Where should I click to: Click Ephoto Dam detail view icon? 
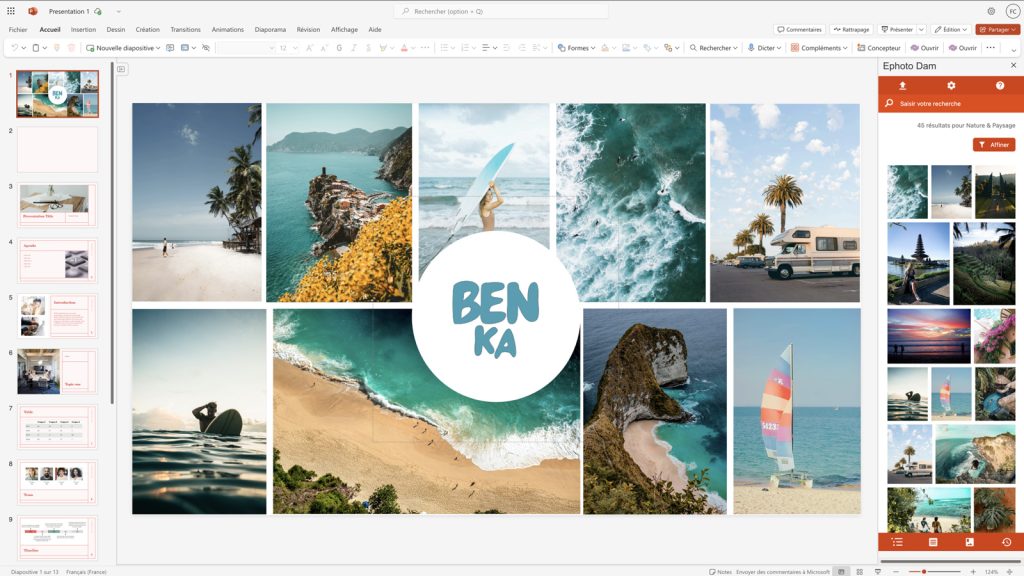tap(933, 542)
